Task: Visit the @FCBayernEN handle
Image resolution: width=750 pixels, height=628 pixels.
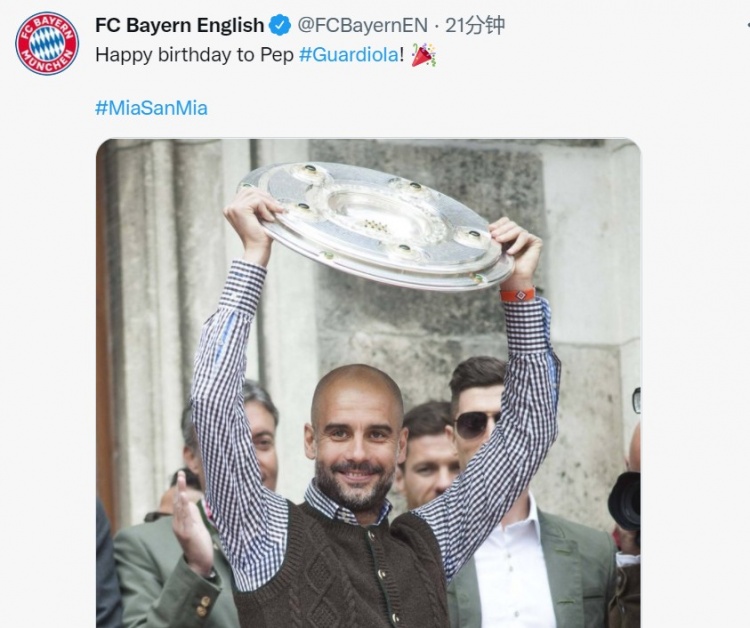Action: click(x=362, y=25)
